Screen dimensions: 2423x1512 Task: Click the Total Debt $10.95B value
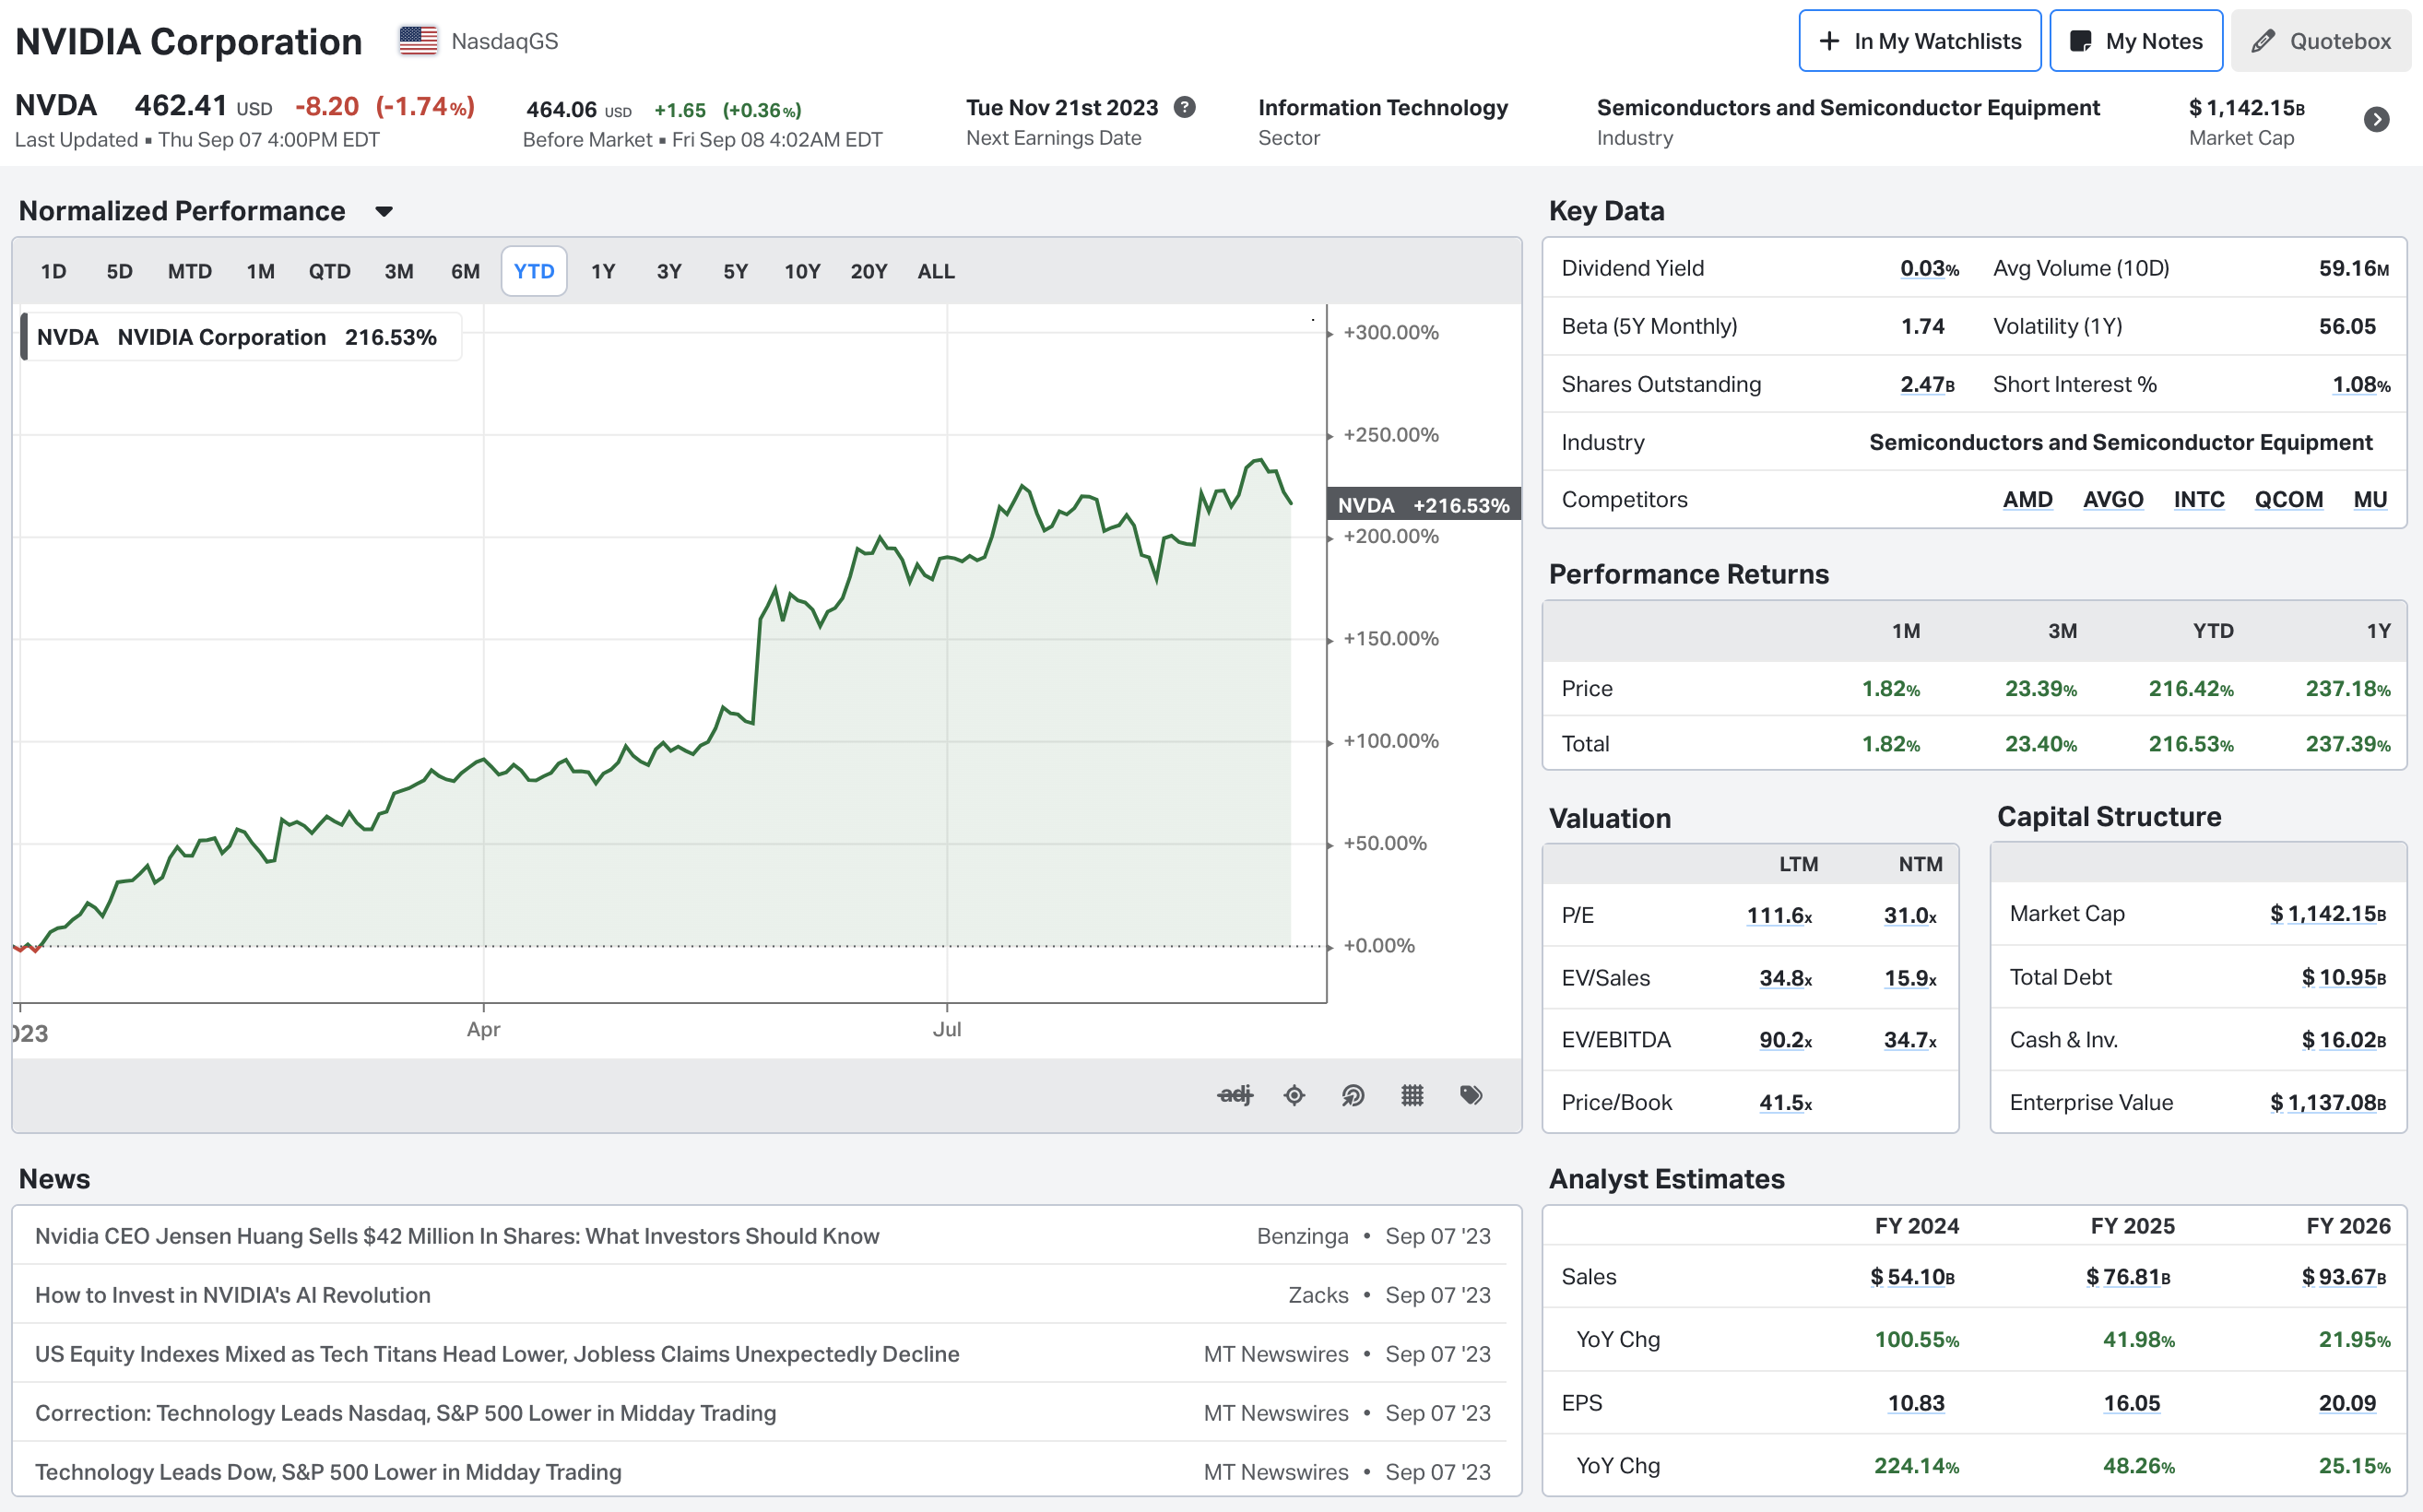[x=2344, y=977]
